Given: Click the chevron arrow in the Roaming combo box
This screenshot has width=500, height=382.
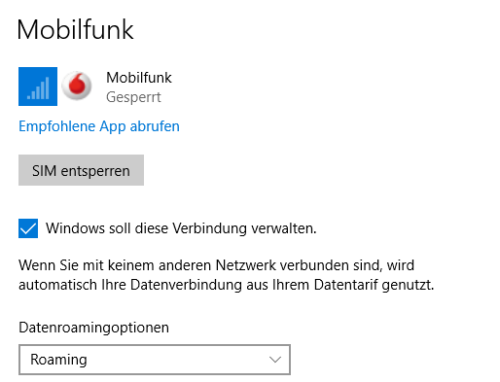Looking at the screenshot, I should (x=275, y=360).
